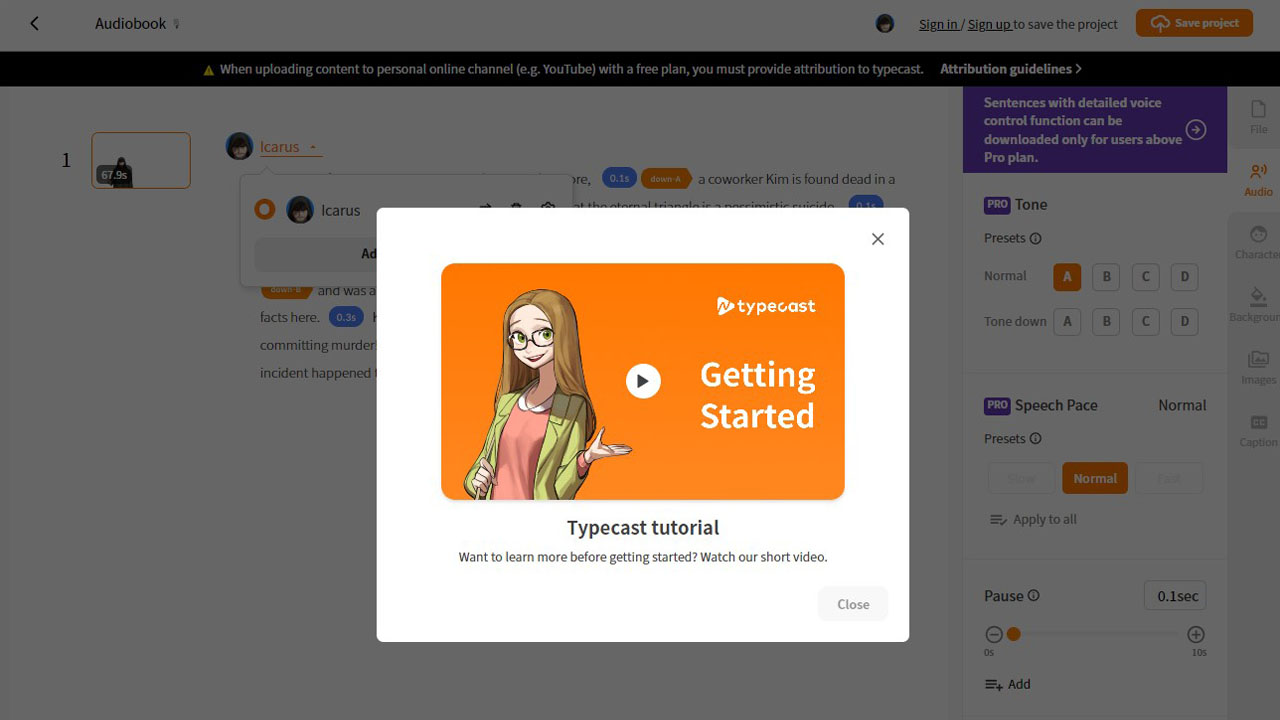The width and height of the screenshot is (1280, 720).
Task: Select Icarus radio in character popup
Action: pos(264,210)
